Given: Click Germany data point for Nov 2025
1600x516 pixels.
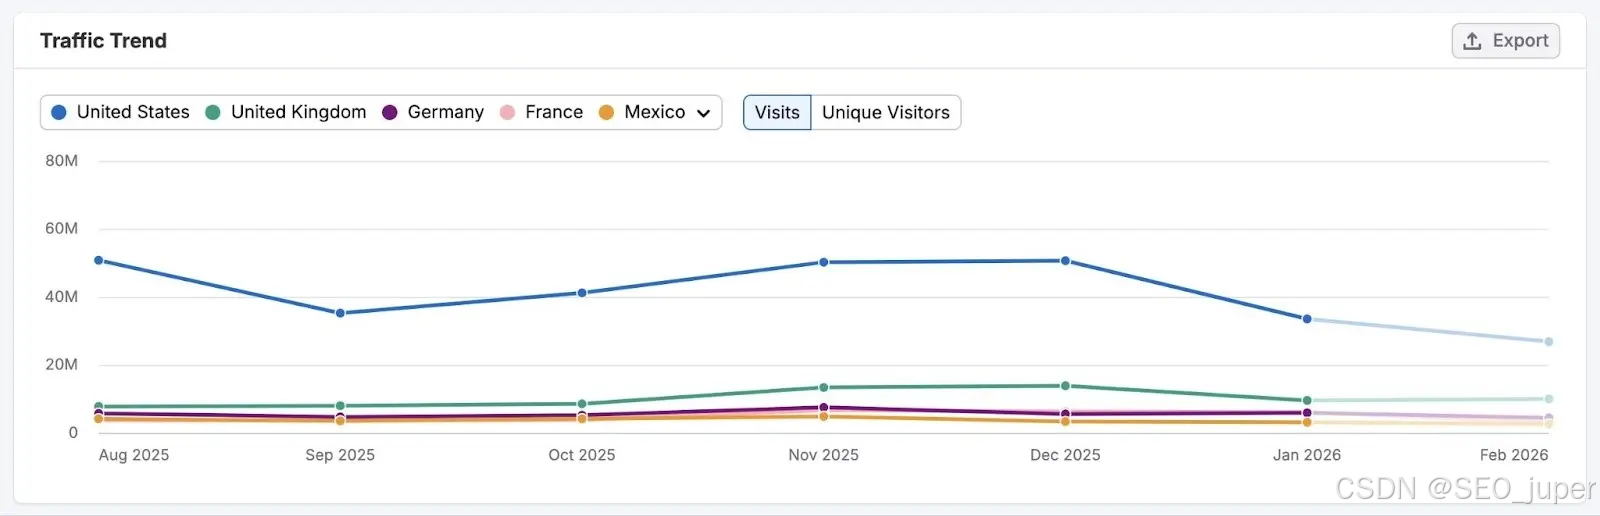Looking at the screenshot, I should coord(824,408).
